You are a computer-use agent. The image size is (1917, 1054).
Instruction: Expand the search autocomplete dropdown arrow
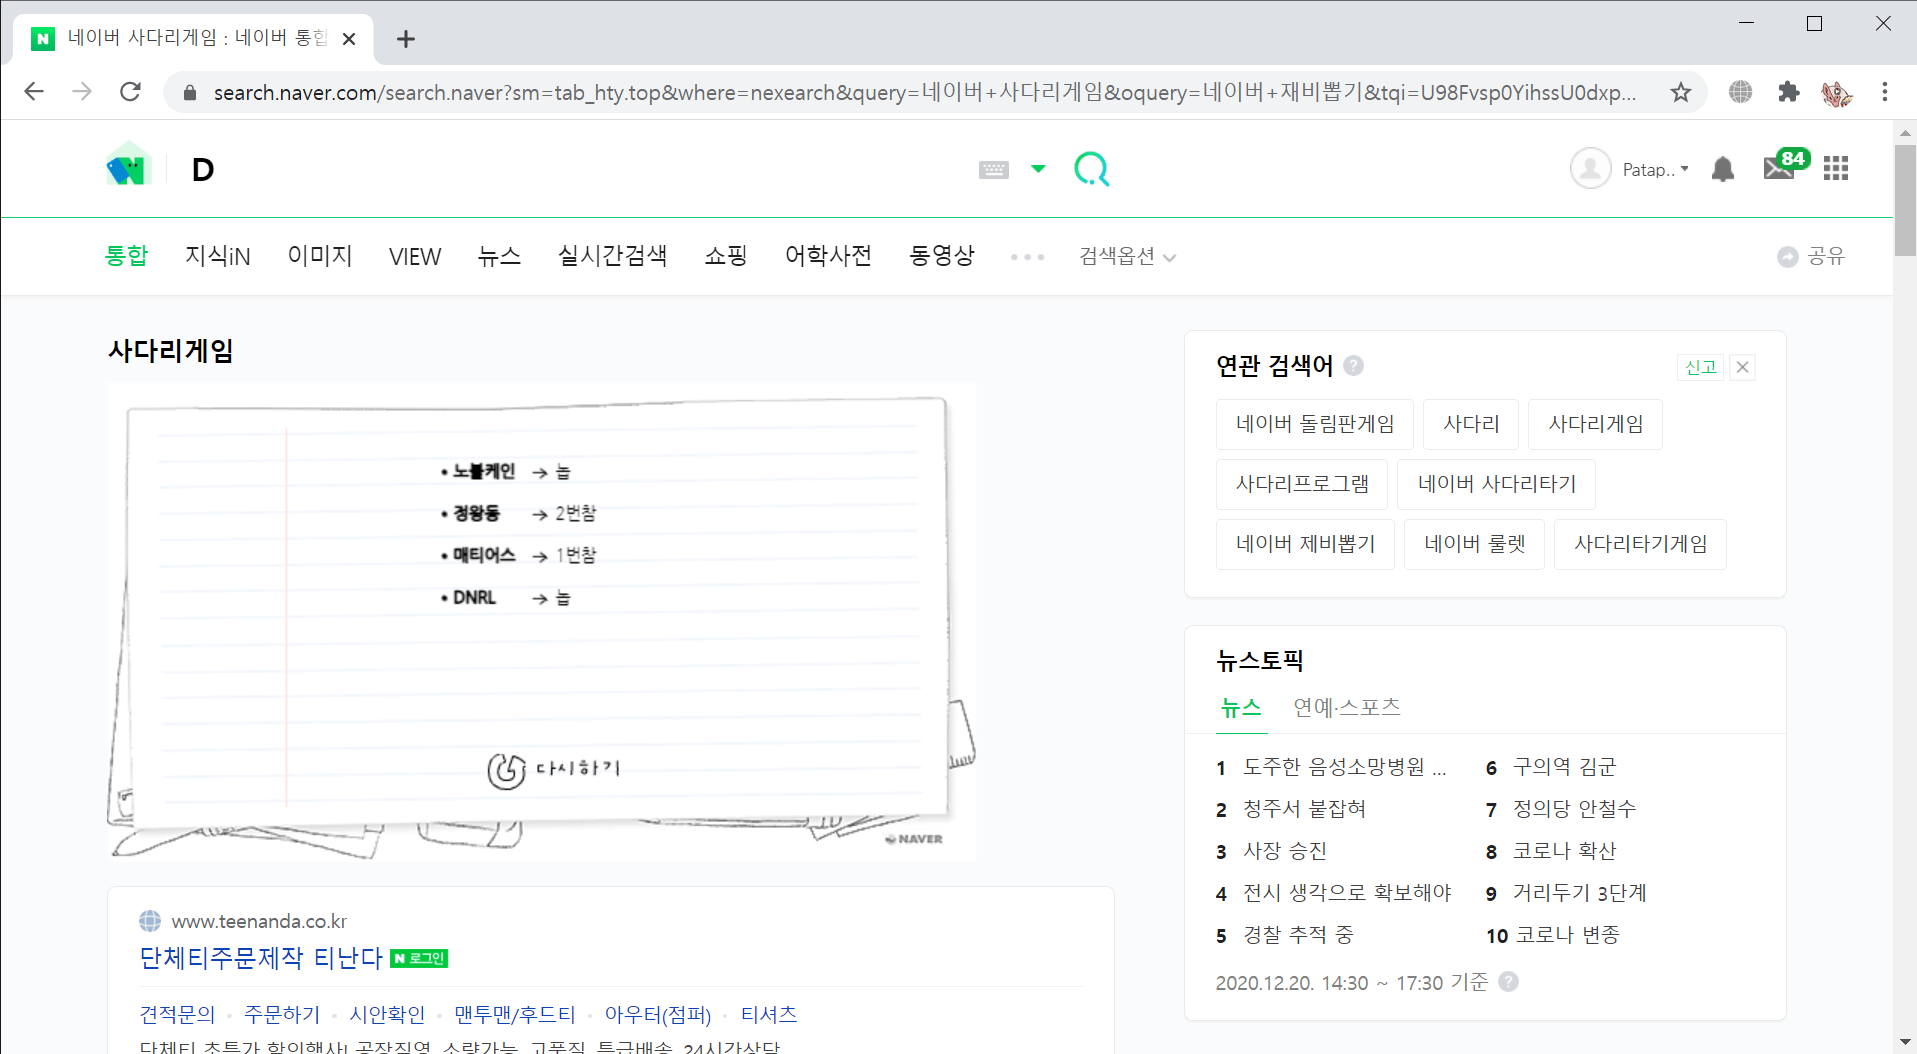(1038, 169)
